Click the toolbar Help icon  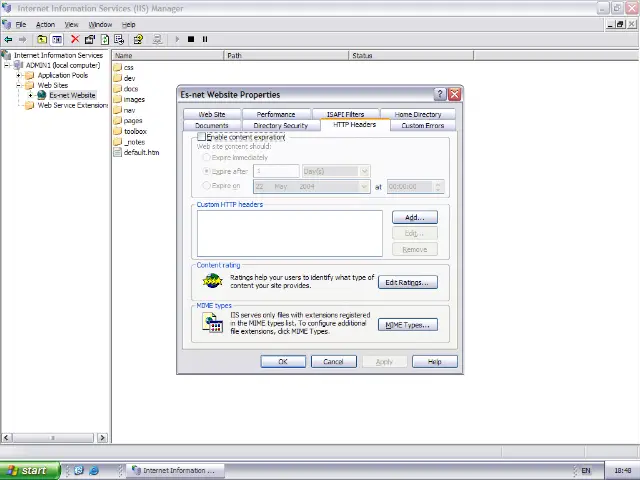pyautogui.click(x=138, y=39)
